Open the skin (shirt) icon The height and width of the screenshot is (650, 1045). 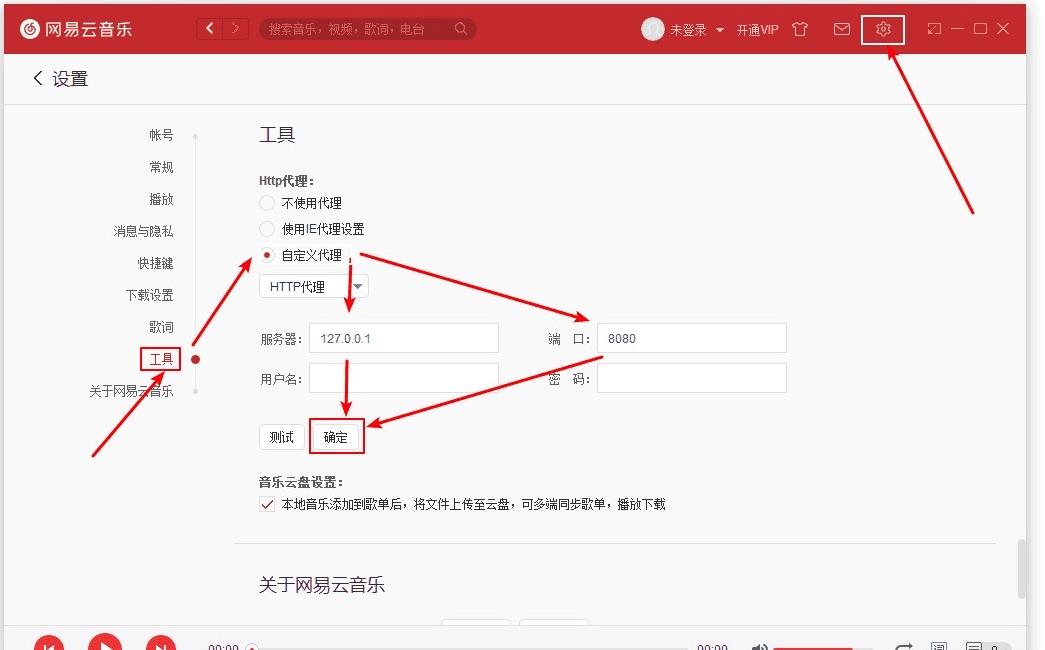pos(800,29)
